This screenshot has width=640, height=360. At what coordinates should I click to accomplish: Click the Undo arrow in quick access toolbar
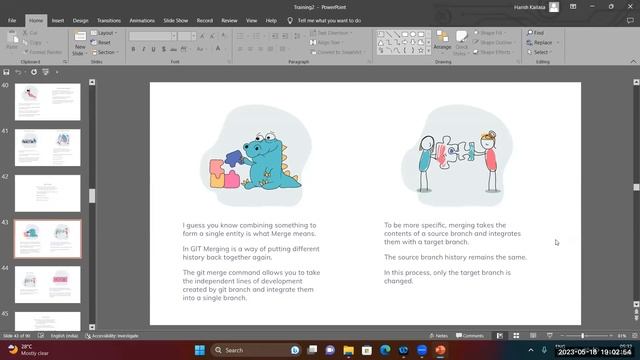(18, 72)
